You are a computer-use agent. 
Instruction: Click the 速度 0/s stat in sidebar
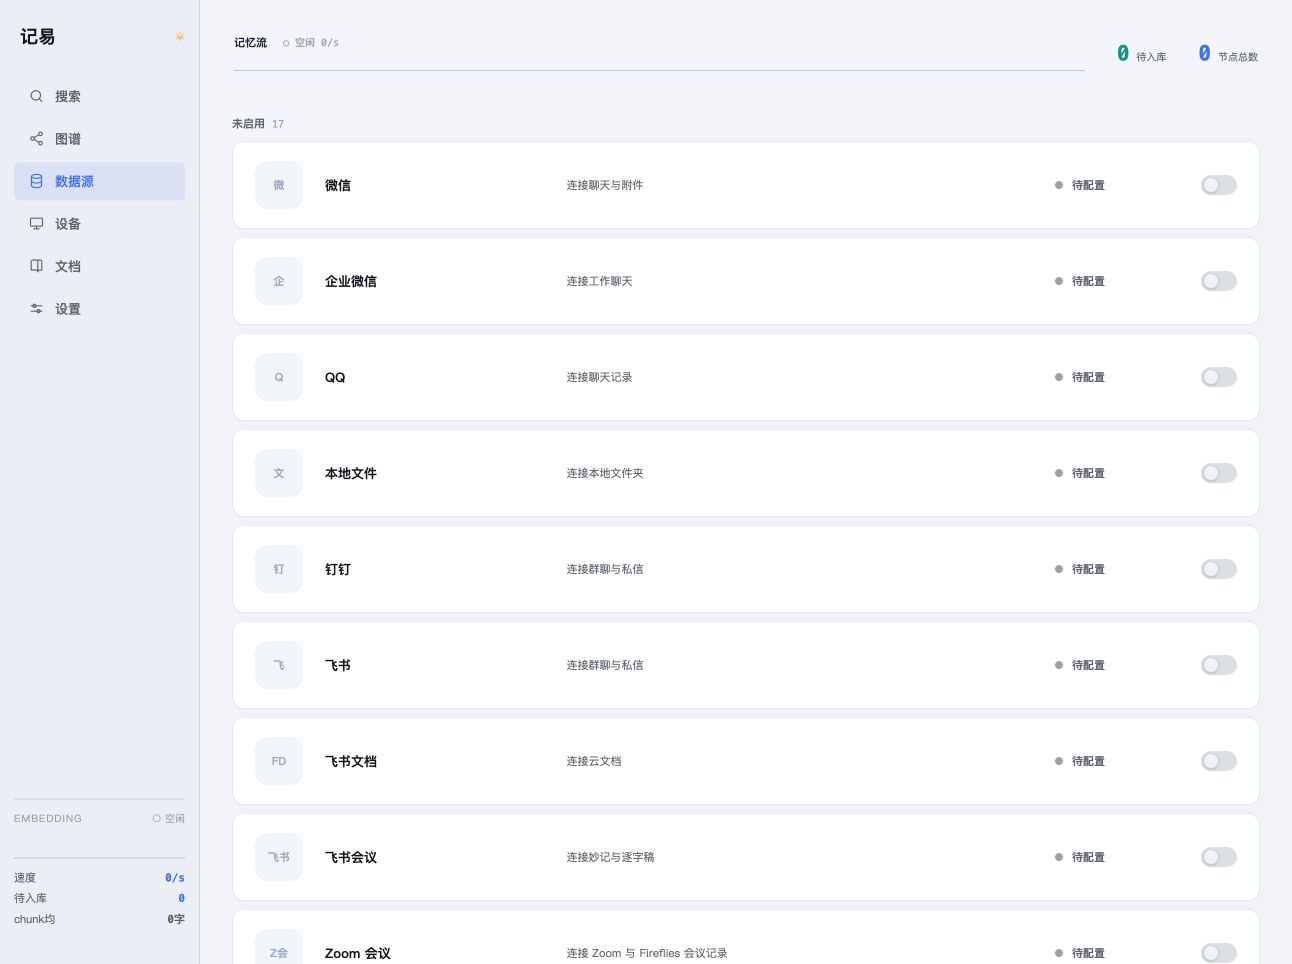coord(99,877)
